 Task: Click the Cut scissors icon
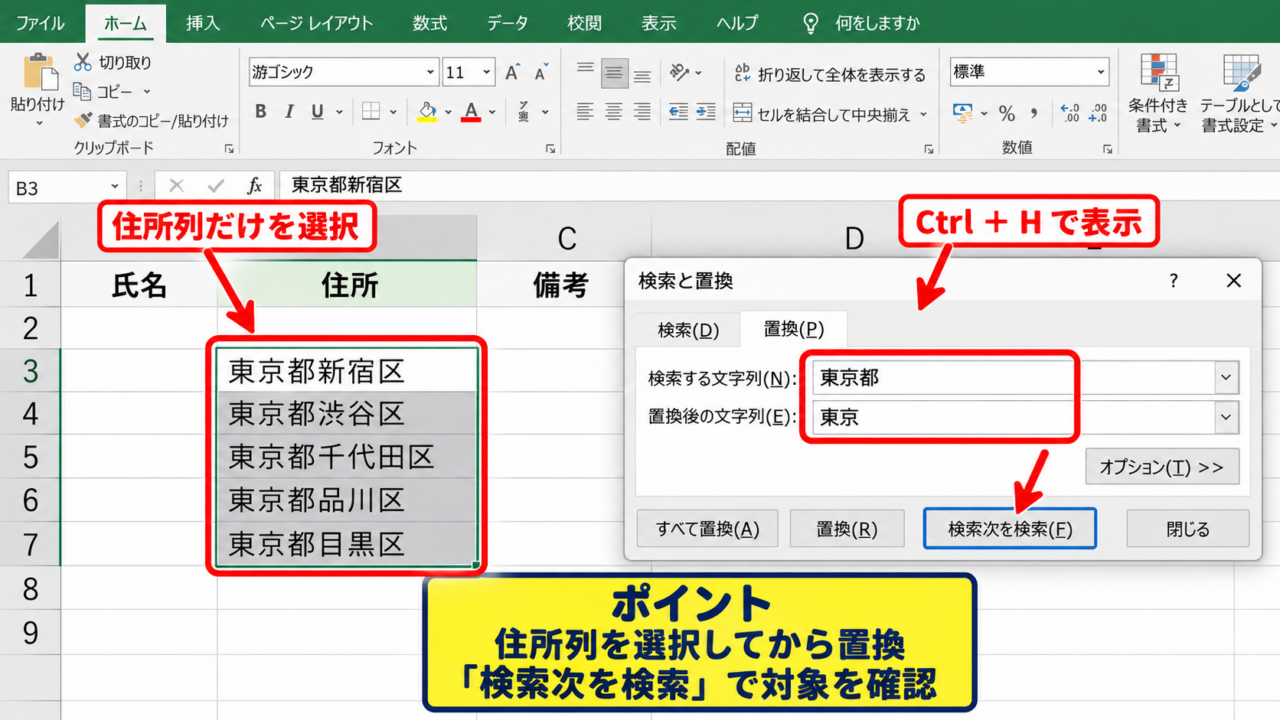(82, 63)
